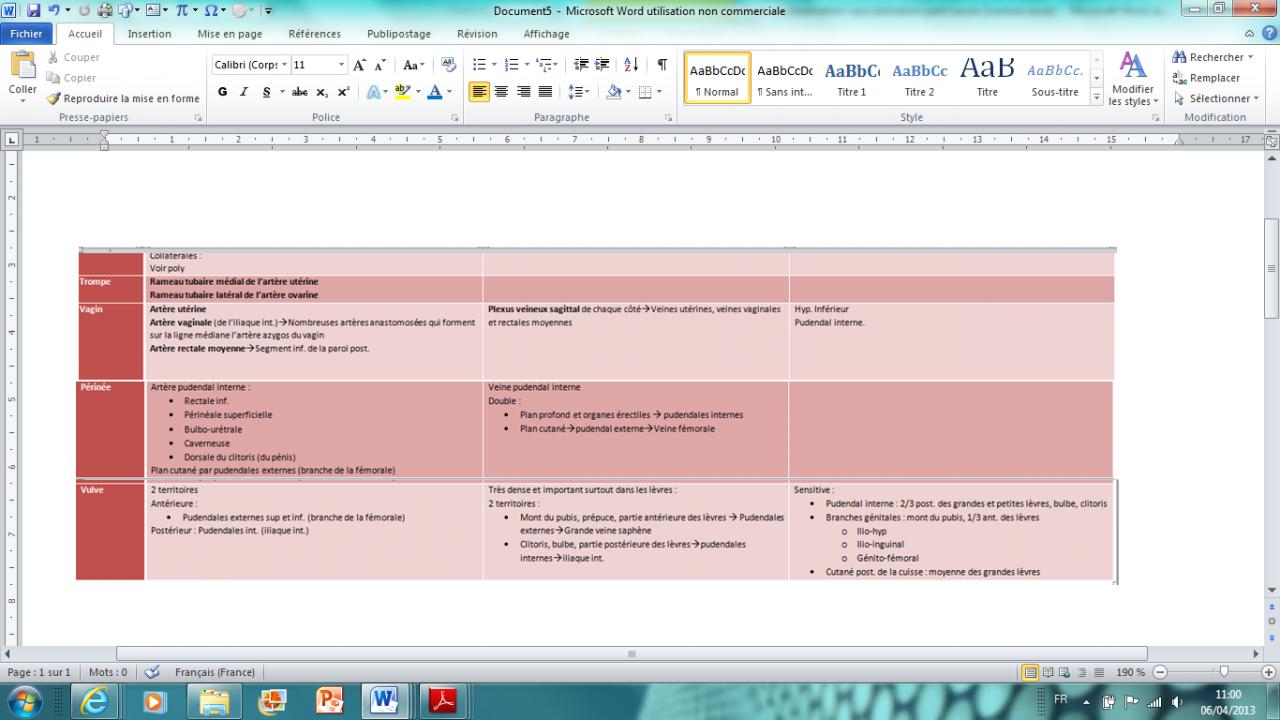Click the Remplacer tool
This screenshot has height=720, width=1280.
point(1206,78)
